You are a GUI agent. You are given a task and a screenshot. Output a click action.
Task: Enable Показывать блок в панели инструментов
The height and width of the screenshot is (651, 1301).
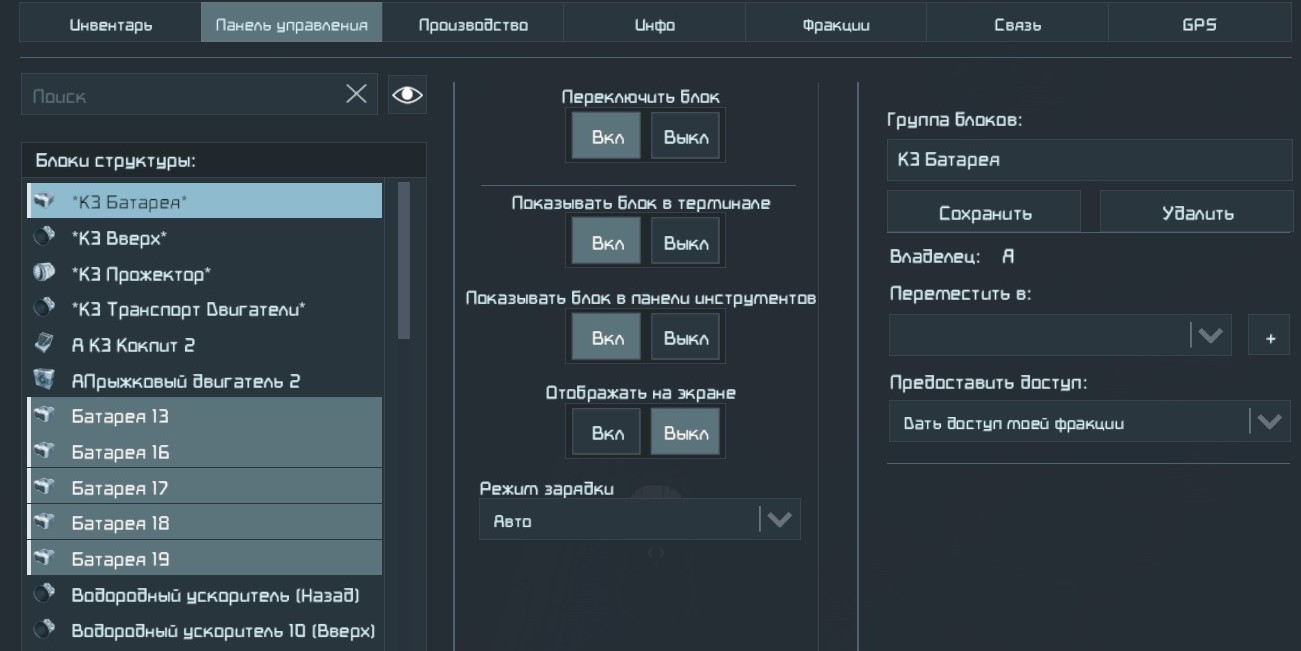click(x=608, y=335)
